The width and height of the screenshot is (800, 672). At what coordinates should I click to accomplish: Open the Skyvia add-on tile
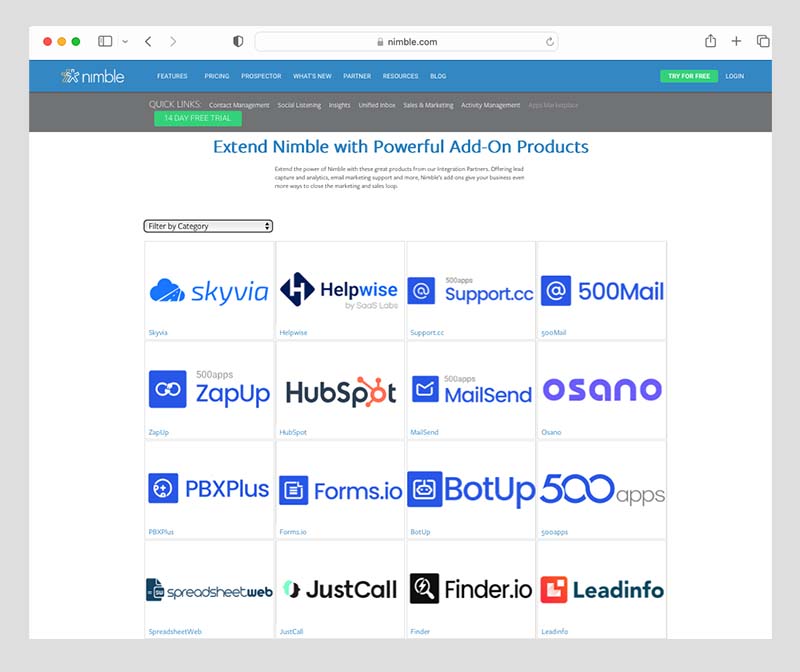pos(209,288)
